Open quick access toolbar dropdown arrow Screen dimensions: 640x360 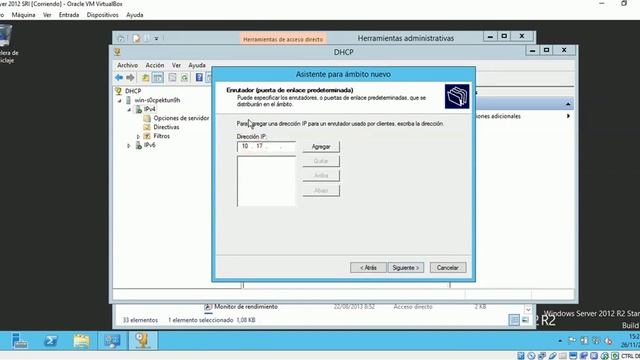[x=156, y=38]
